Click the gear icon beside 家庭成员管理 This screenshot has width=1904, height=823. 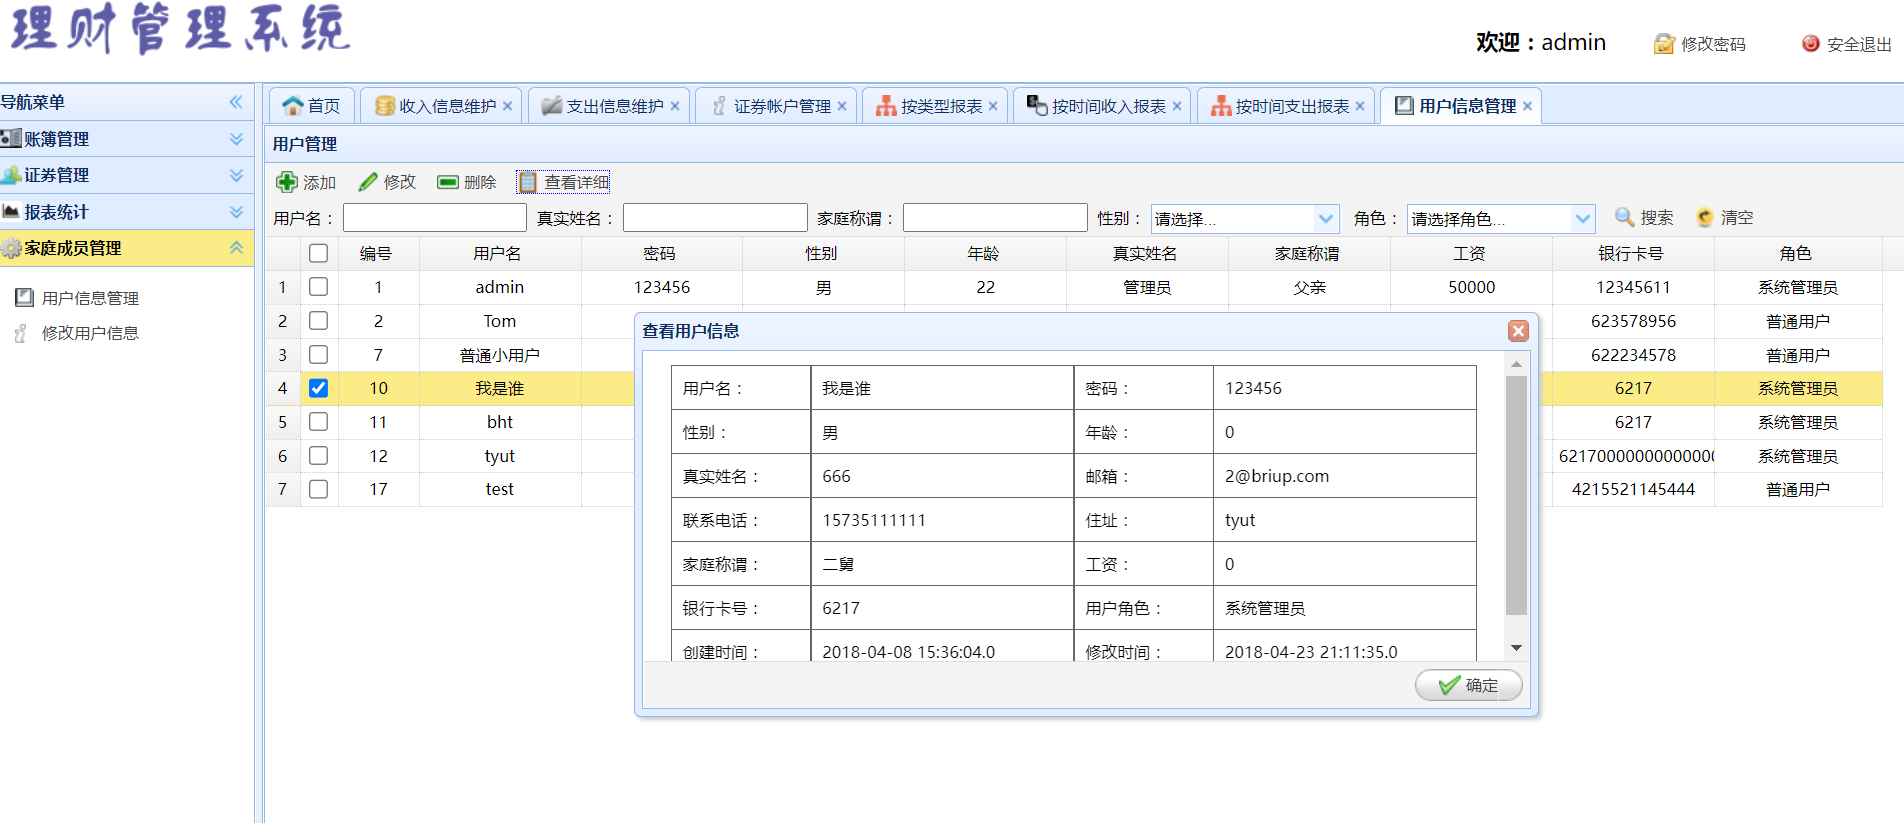11,248
